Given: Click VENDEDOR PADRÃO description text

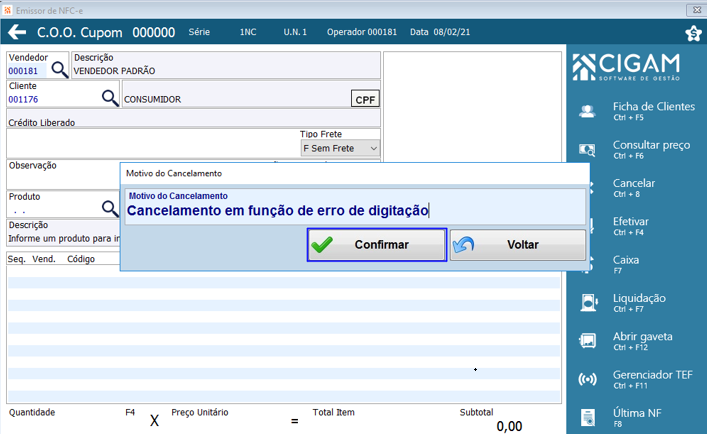Looking at the screenshot, I should coord(114,71).
